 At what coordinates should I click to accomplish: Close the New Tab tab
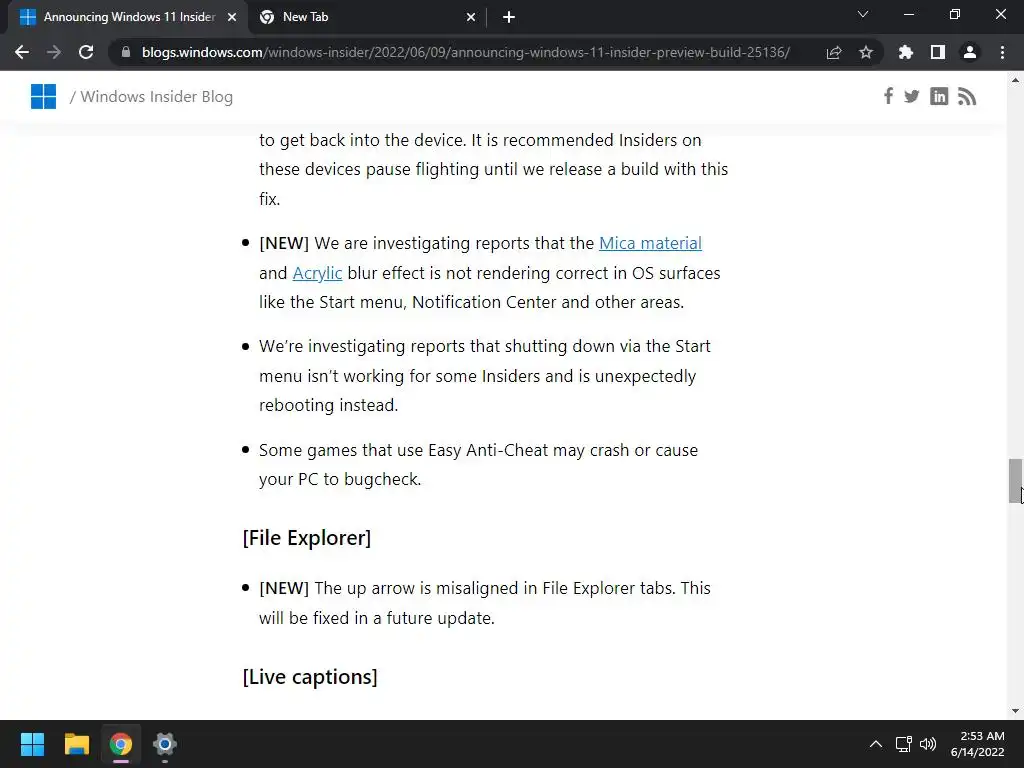(x=471, y=17)
